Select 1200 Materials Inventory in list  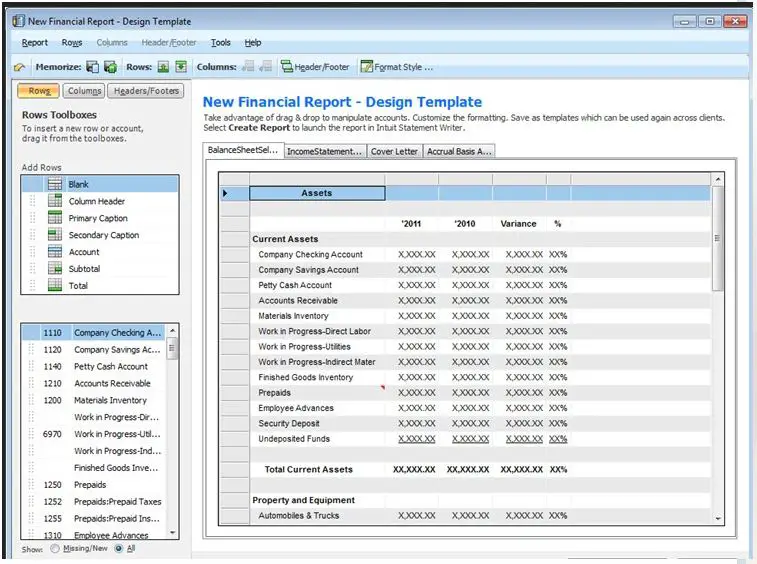(x=94, y=400)
